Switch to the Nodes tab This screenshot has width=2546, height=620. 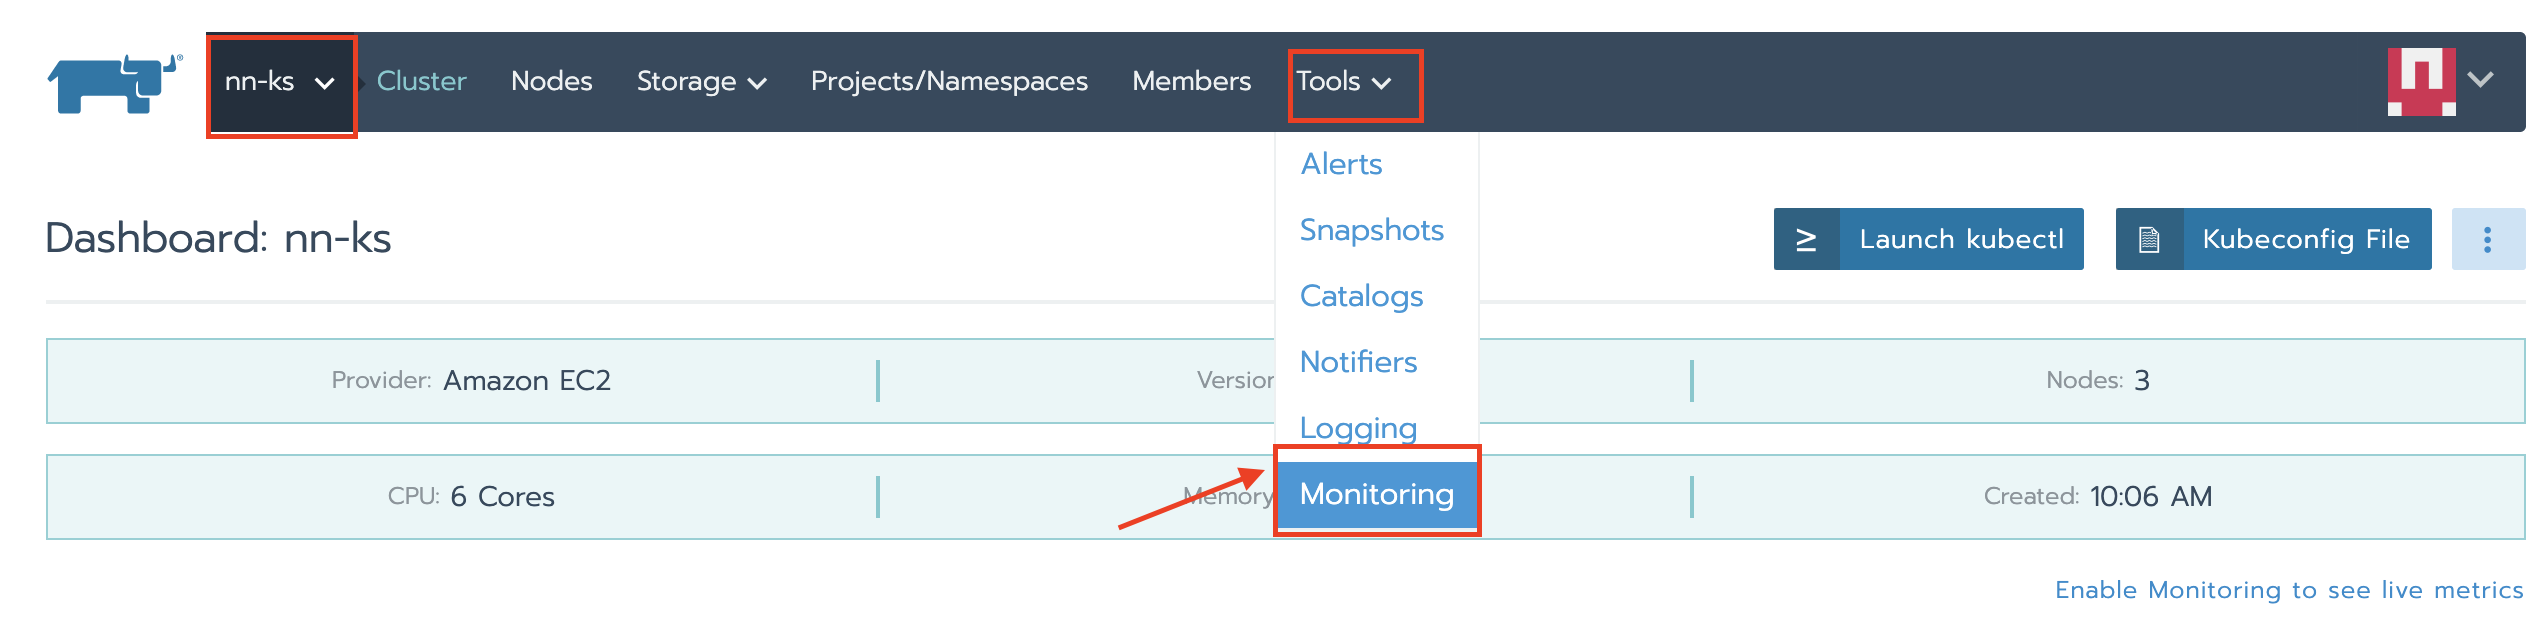click(551, 82)
